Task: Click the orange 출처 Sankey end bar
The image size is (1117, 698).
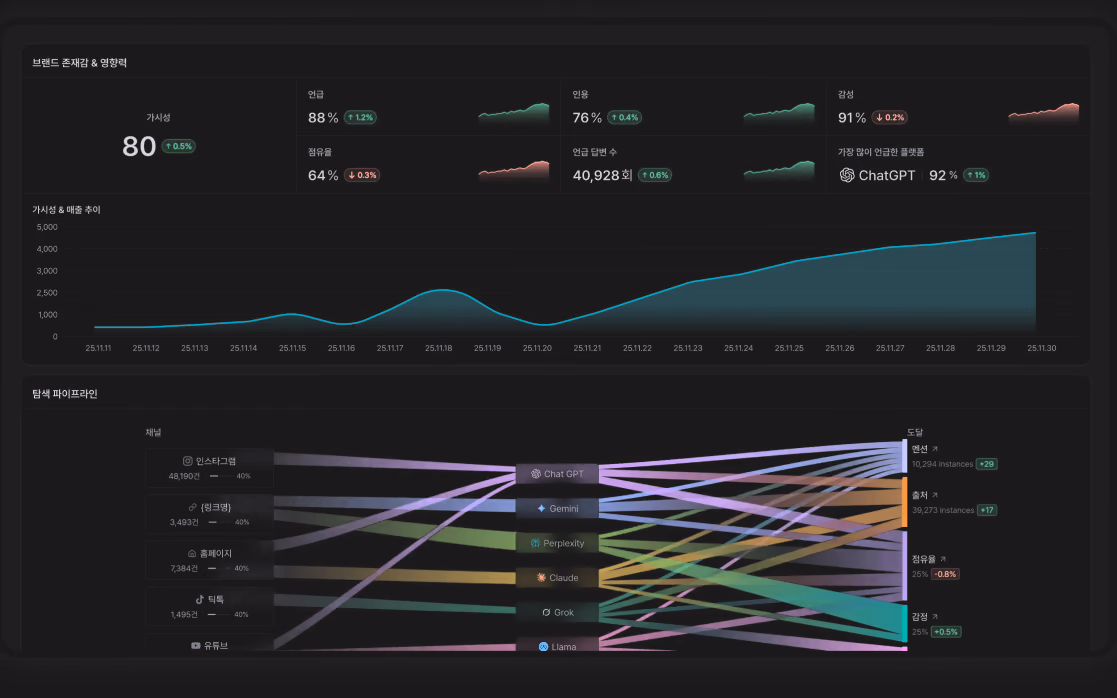Action: (x=905, y=501)
